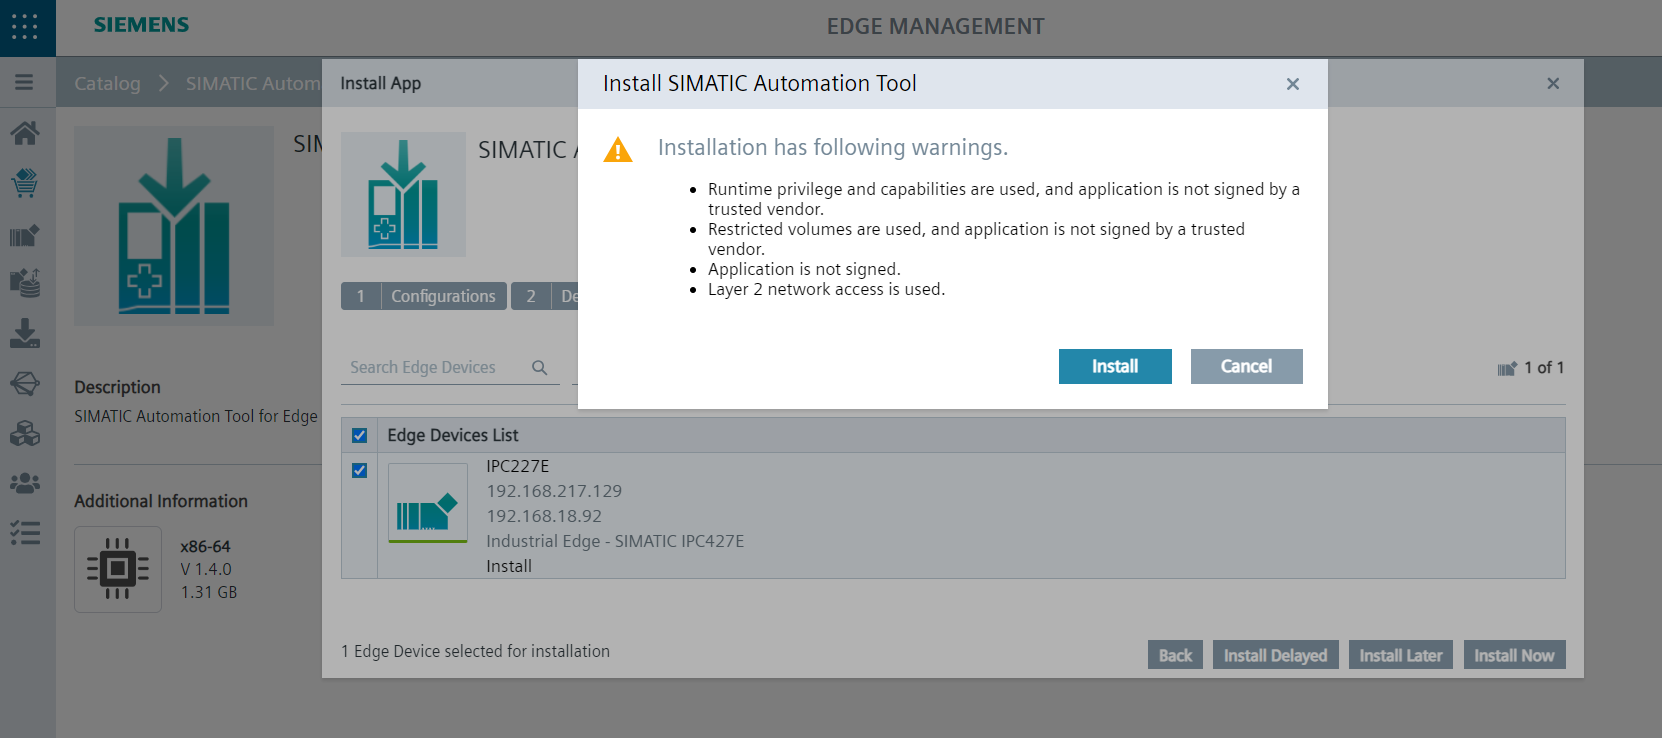Confirm with the Install button
This screenshot has width=1662, height=738.
1115,367
